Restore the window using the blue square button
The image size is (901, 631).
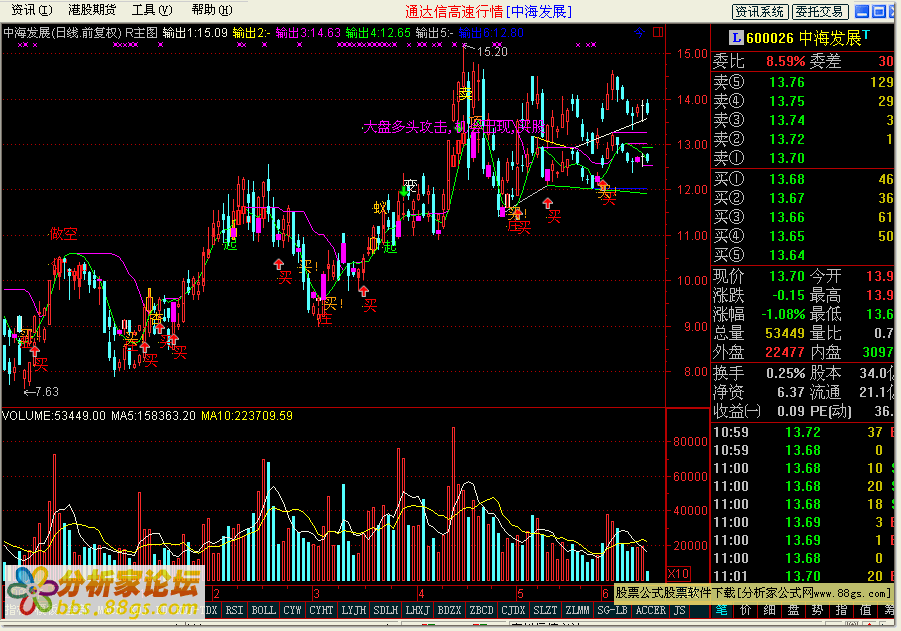click(x=879, y=11)
